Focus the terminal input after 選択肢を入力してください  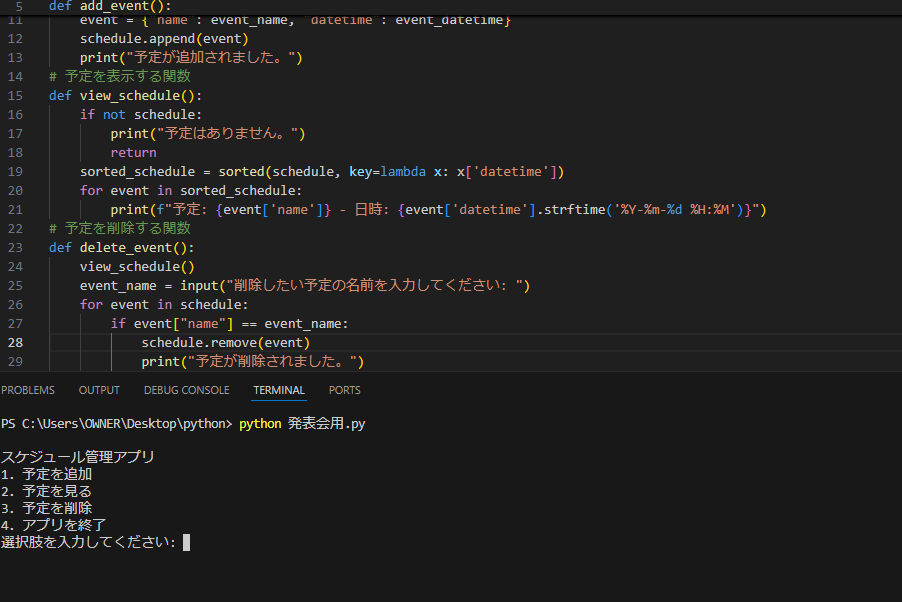[186, 542]
